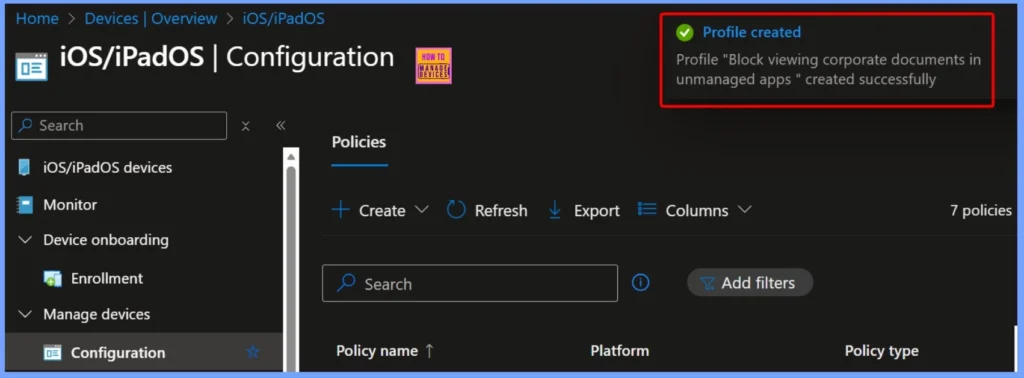Click the sidebar search magnifier icon
Image resolution: width=1024 pixels, height=378 pixels.
point(26,125)
